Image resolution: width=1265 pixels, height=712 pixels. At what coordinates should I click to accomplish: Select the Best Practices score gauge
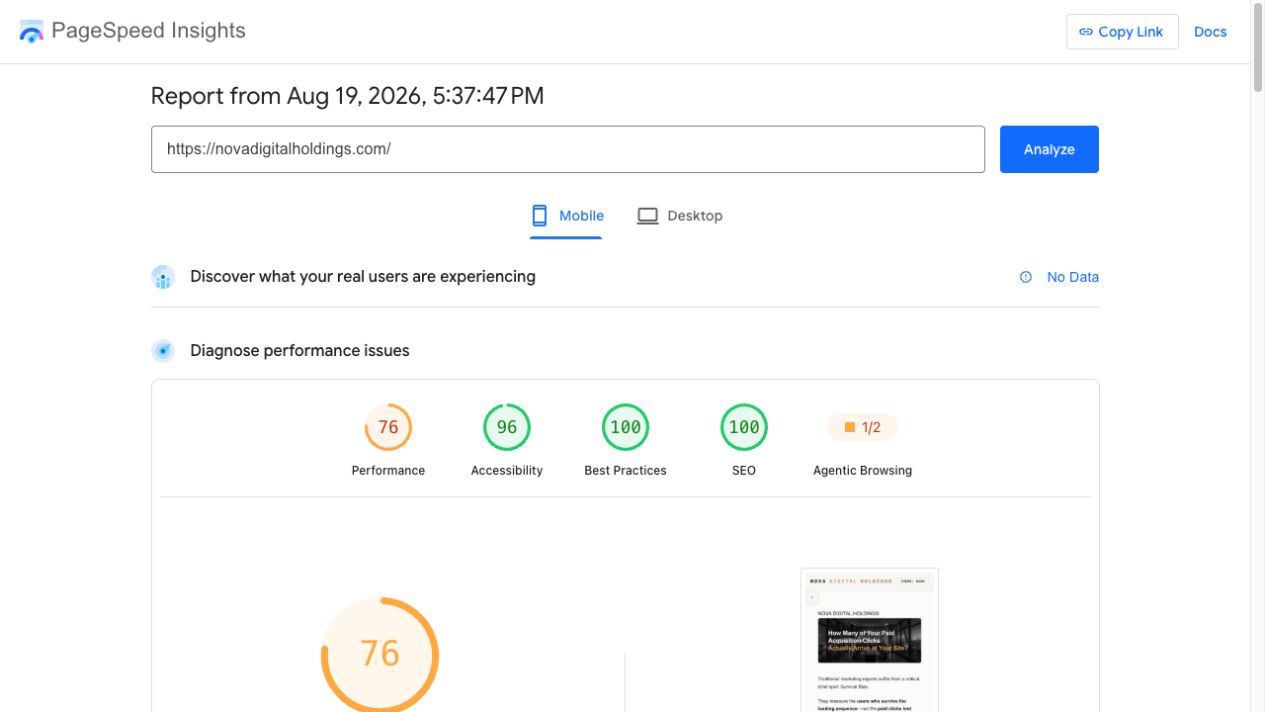tap(625, 427)
